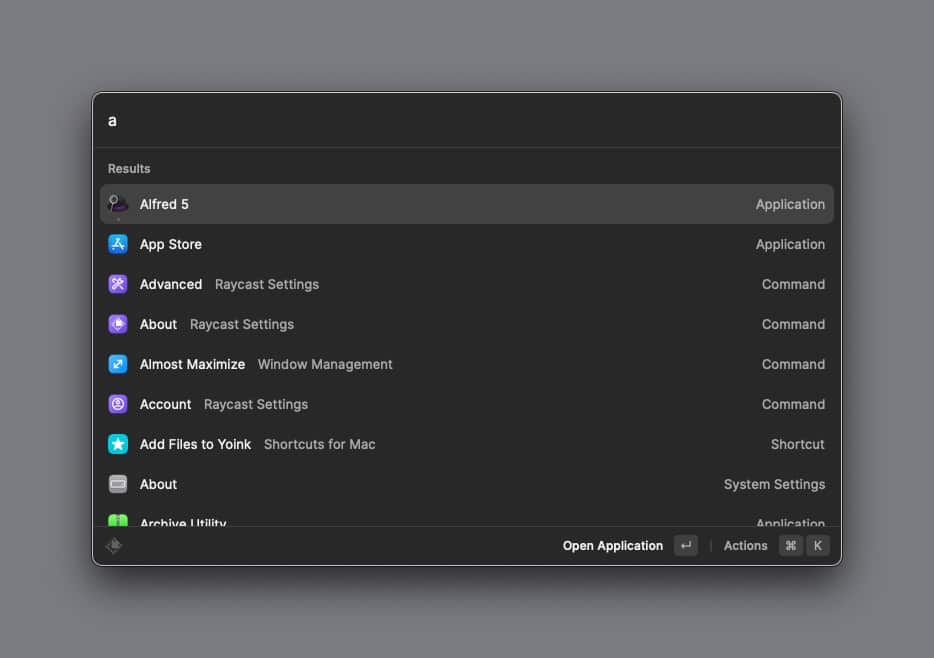Click the 'System Settings' label in the About row
The height and width of the screenshot is (658, 934).
(774, 484)
